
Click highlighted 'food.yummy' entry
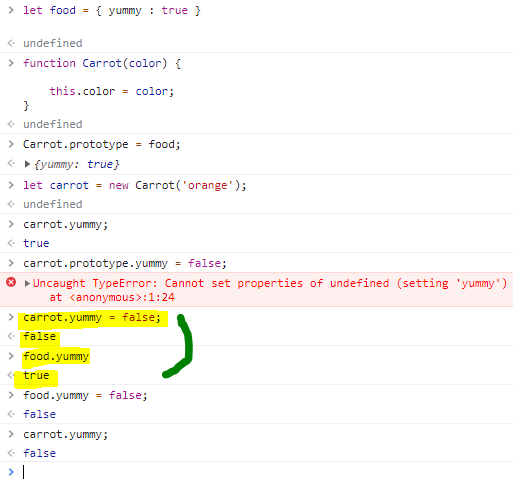coord(56,356)
